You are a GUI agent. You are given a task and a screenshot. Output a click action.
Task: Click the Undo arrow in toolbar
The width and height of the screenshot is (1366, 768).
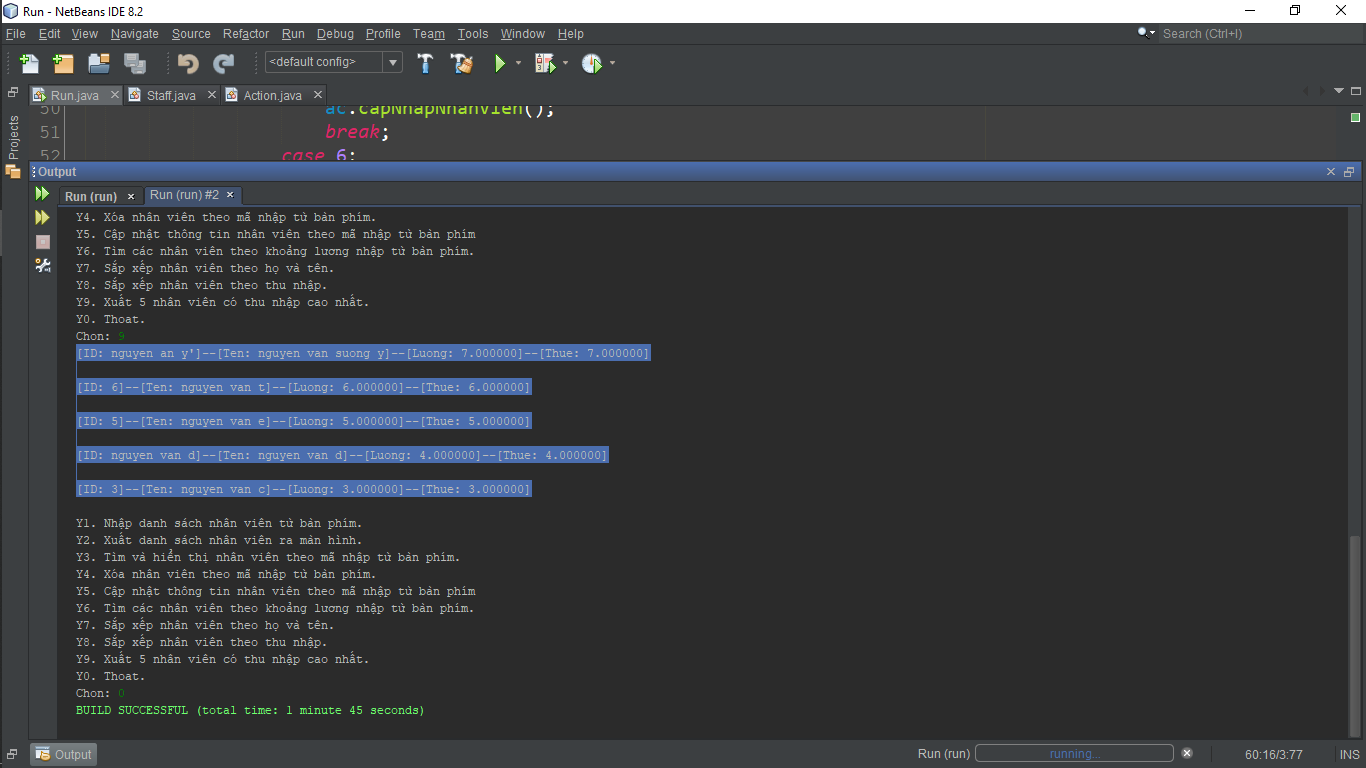(187, 63)
